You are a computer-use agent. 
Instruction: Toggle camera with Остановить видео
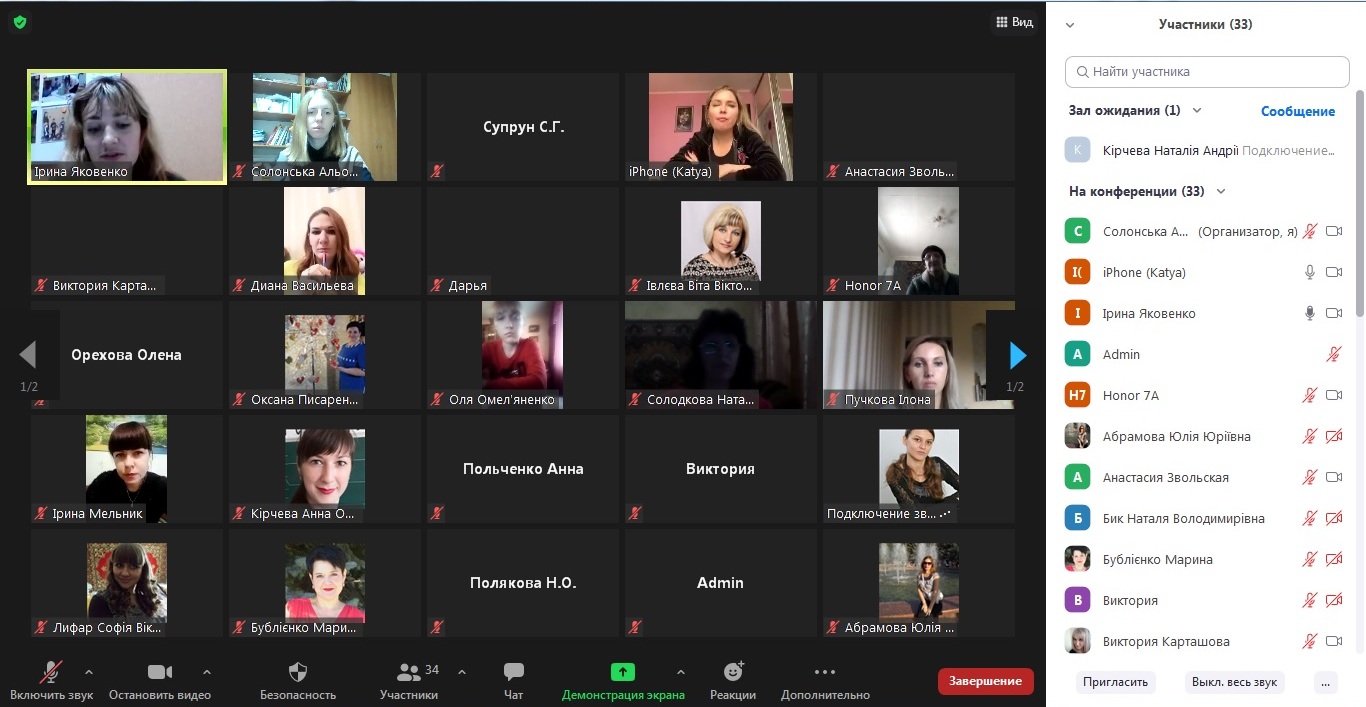point(160,672)
